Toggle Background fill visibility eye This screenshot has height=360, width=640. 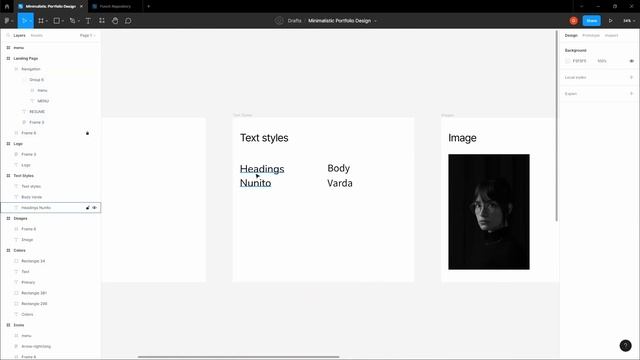631,61
